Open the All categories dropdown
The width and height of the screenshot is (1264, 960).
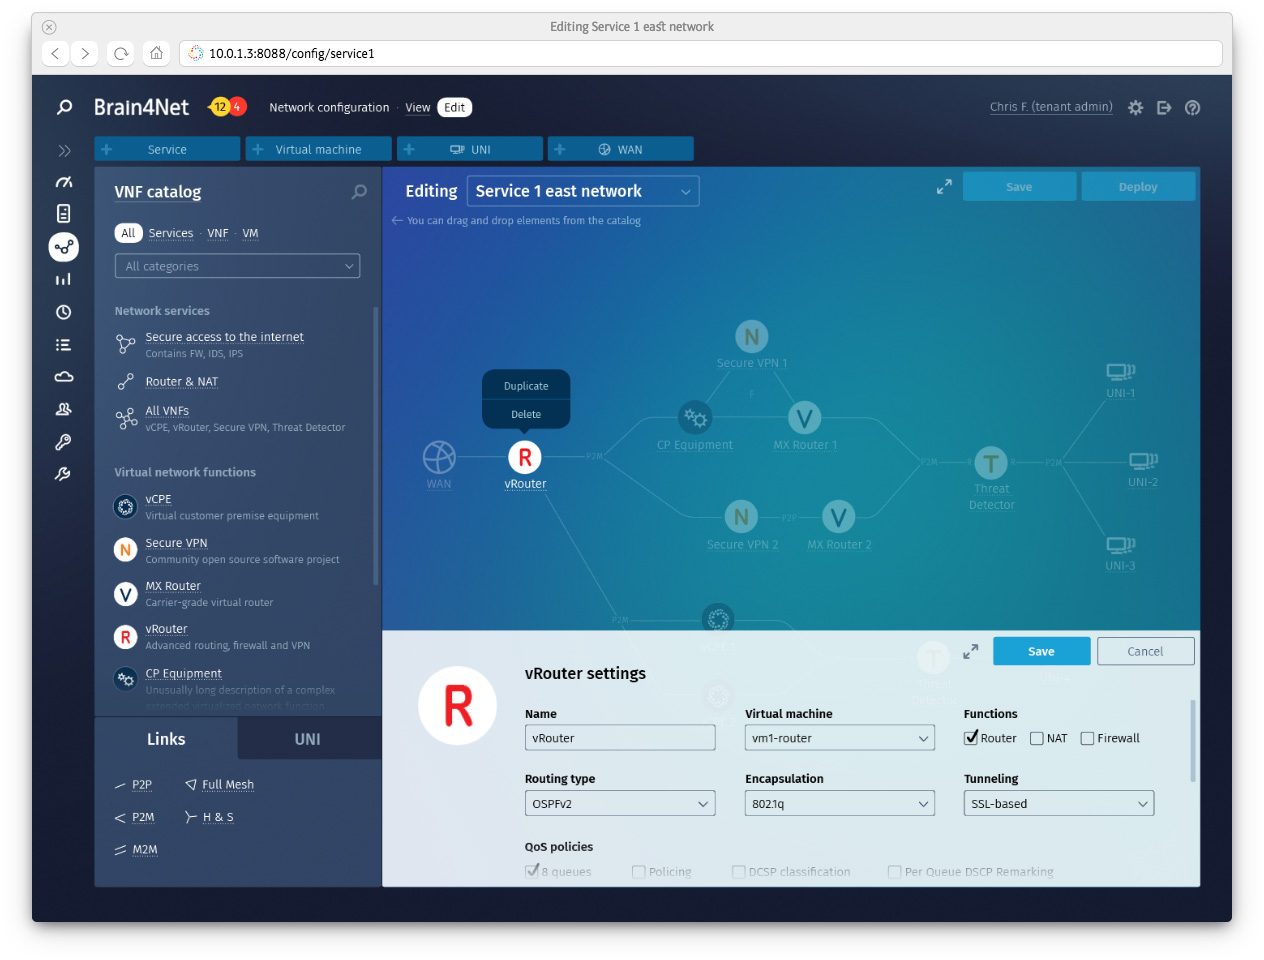(237, 266)
